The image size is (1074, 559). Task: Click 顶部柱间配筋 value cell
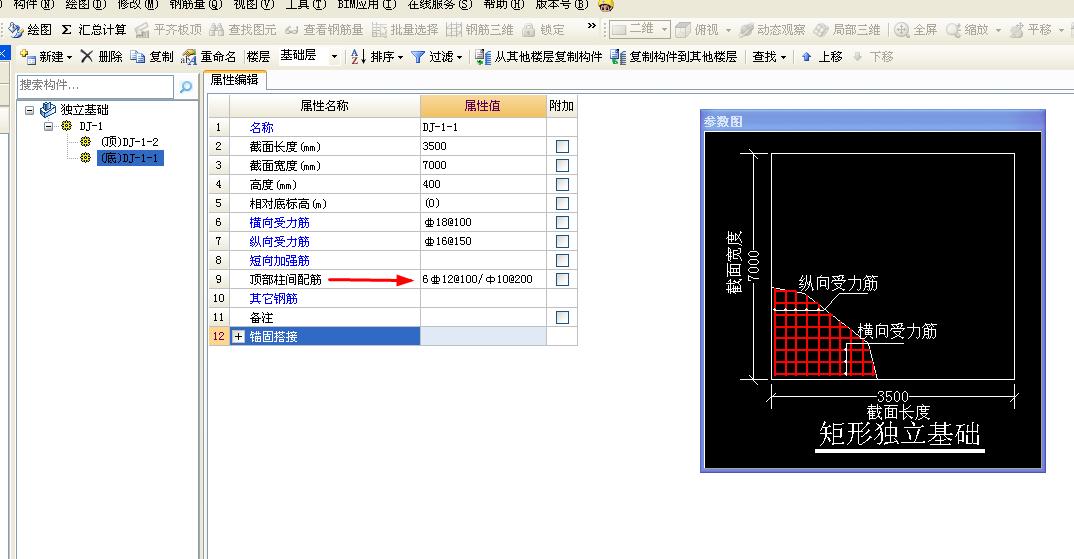[484, 280]
